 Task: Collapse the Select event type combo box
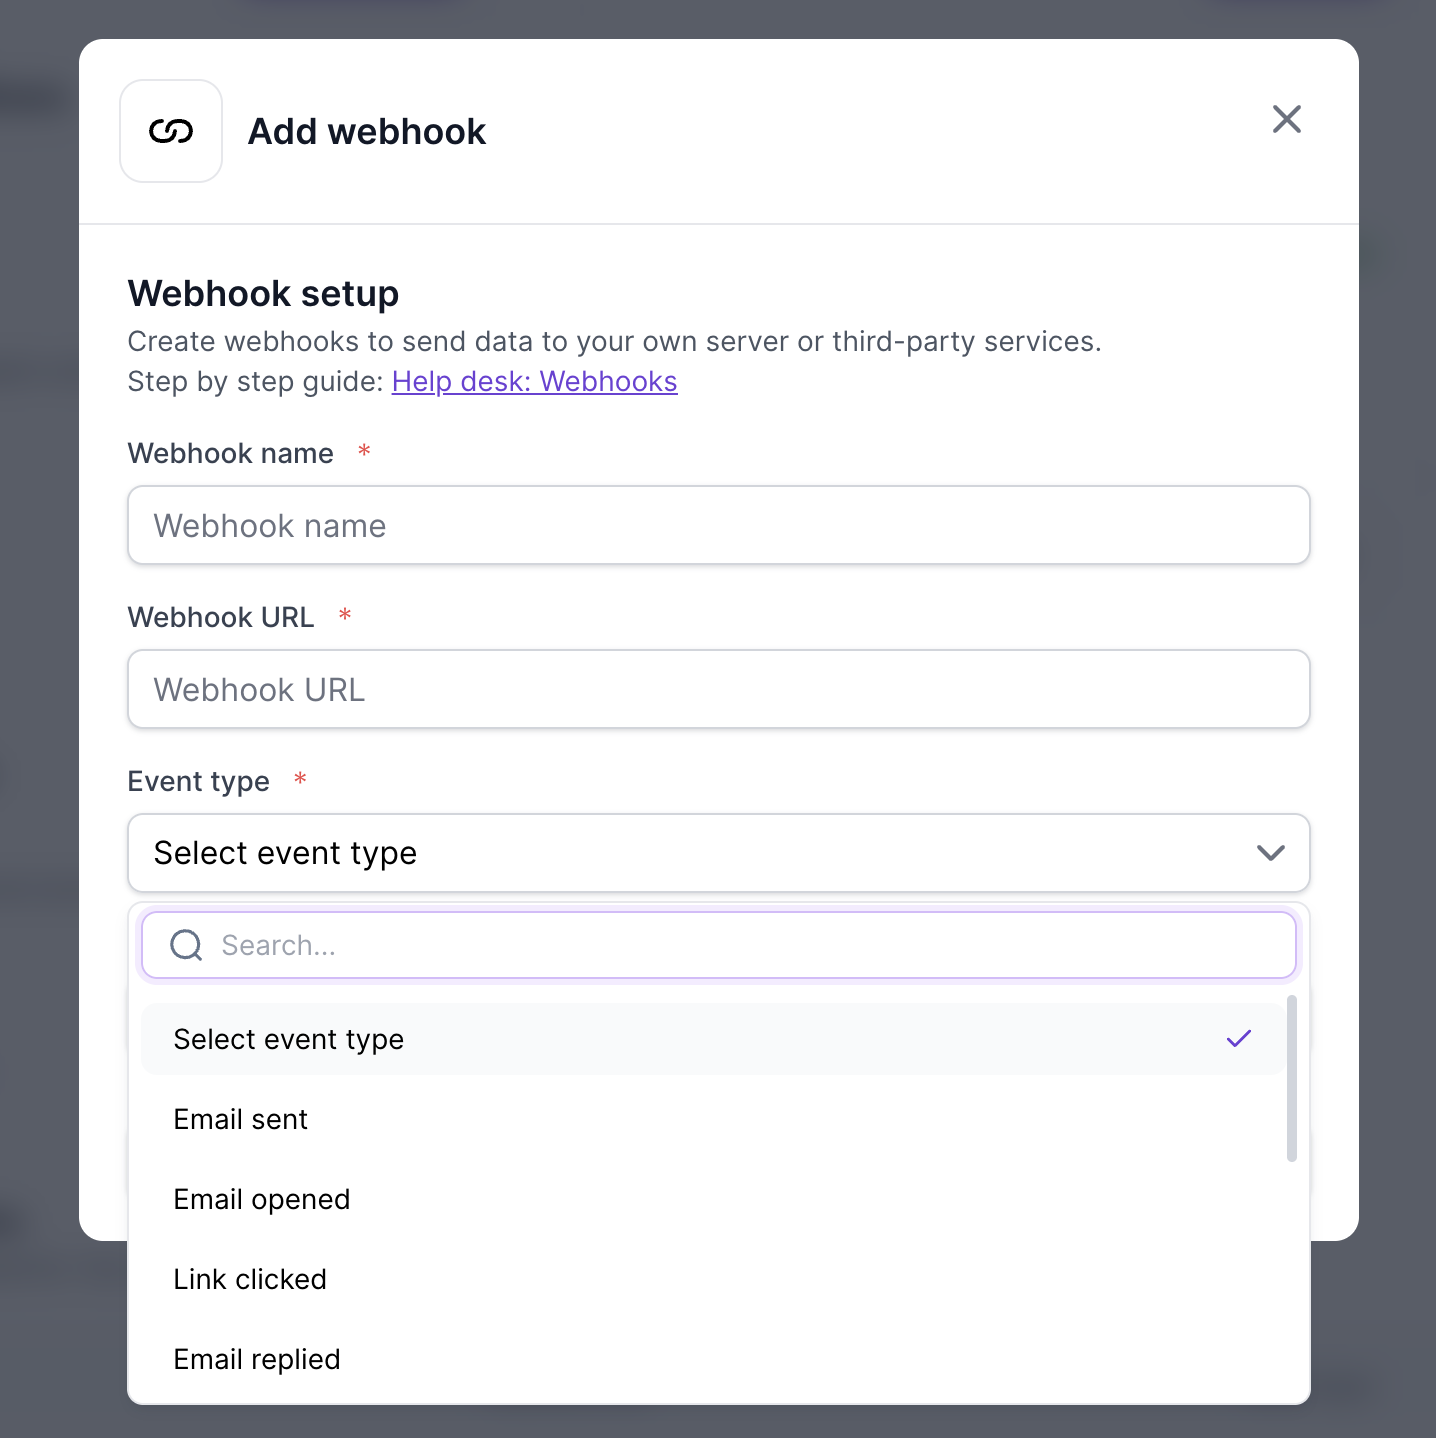pos(700,853)
